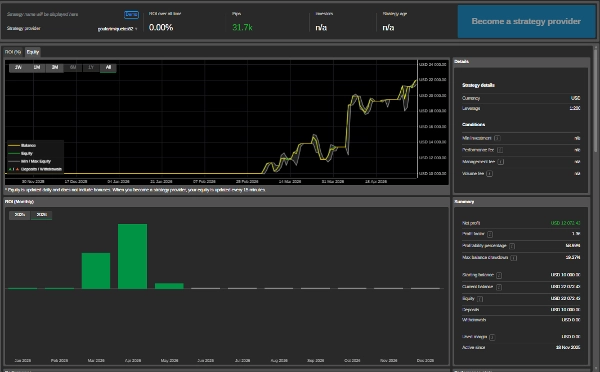Click the Apr 2026 ROI bar
Viewport: 600px width, 372px height.
[132, 256]
